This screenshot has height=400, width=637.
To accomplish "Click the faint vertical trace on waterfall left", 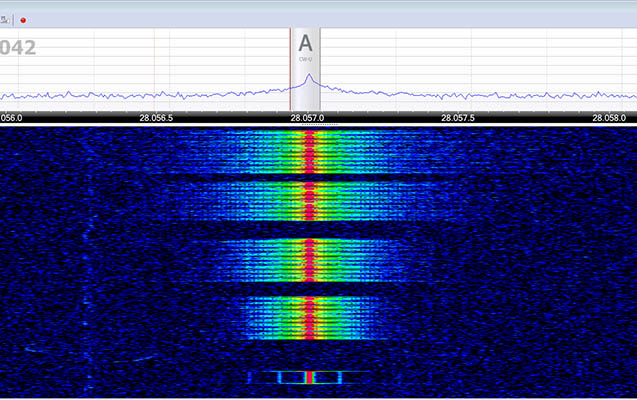I will coord(86,250).
